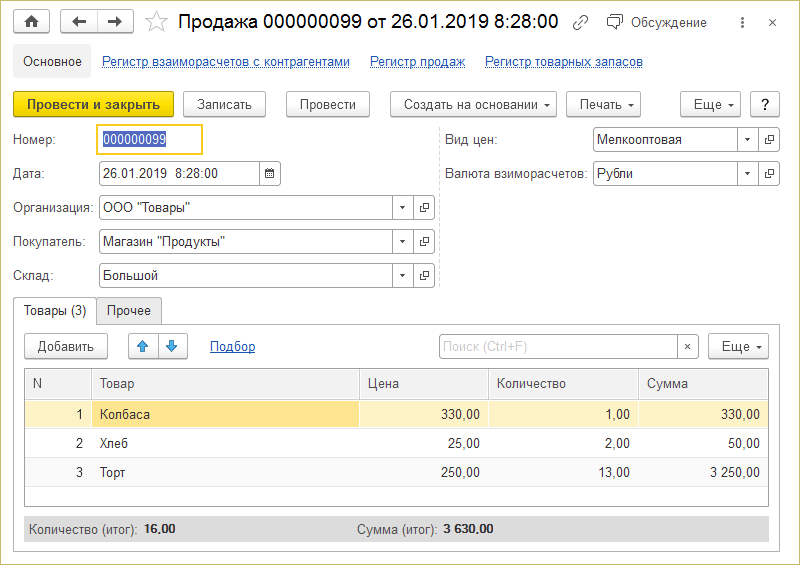
Task: Open the three-dot options menu in title bar
Action: (x=742, y=22)
